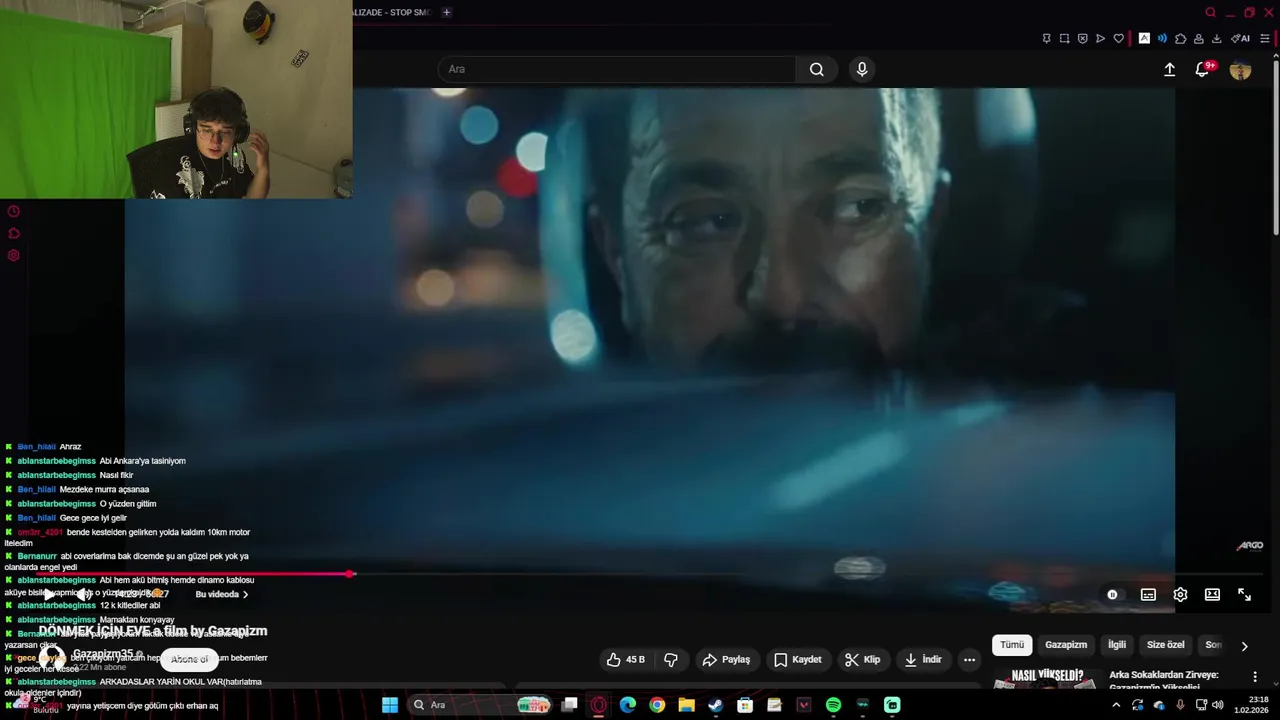
Task: Open the browser downloads icon
Action: click(x=1216, y=39)
